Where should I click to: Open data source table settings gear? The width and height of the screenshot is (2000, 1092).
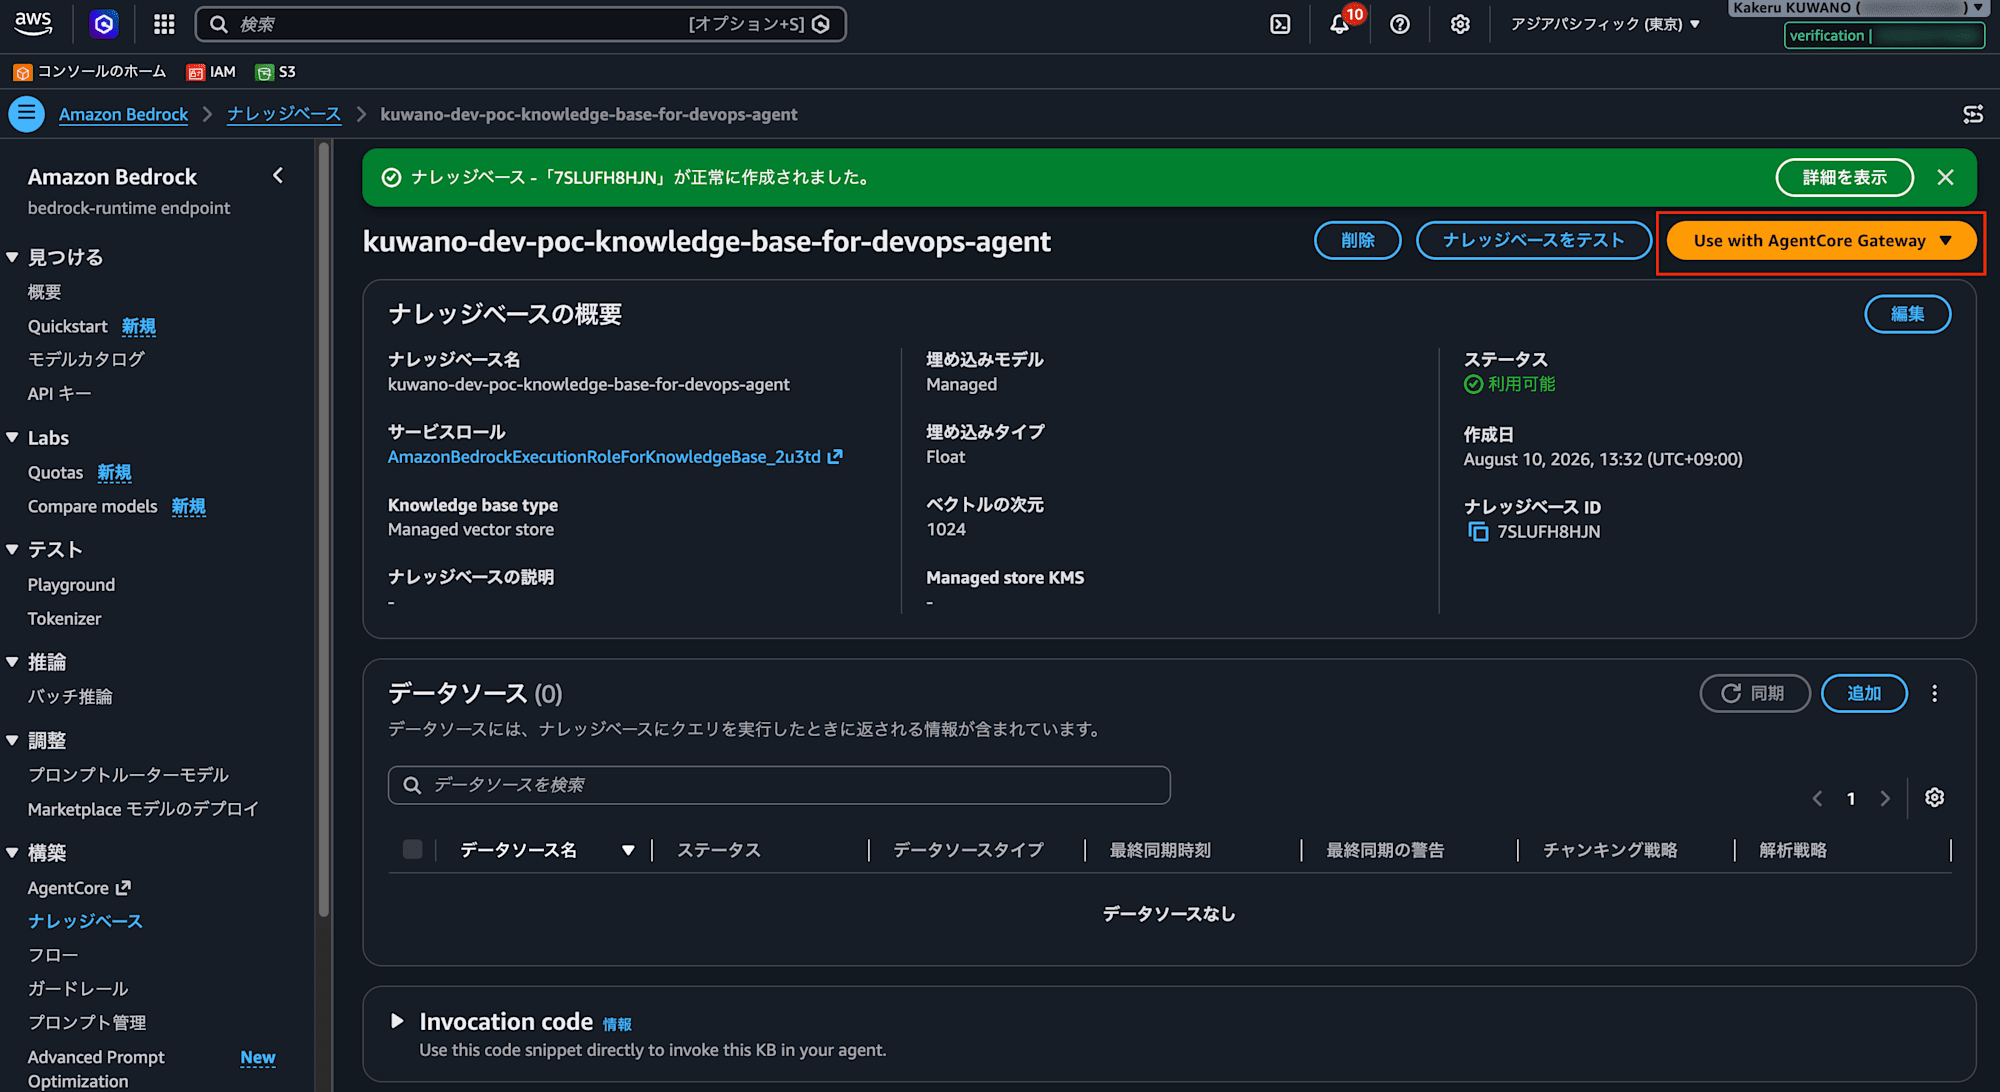pyautogui.click(x=1935, y=797)
